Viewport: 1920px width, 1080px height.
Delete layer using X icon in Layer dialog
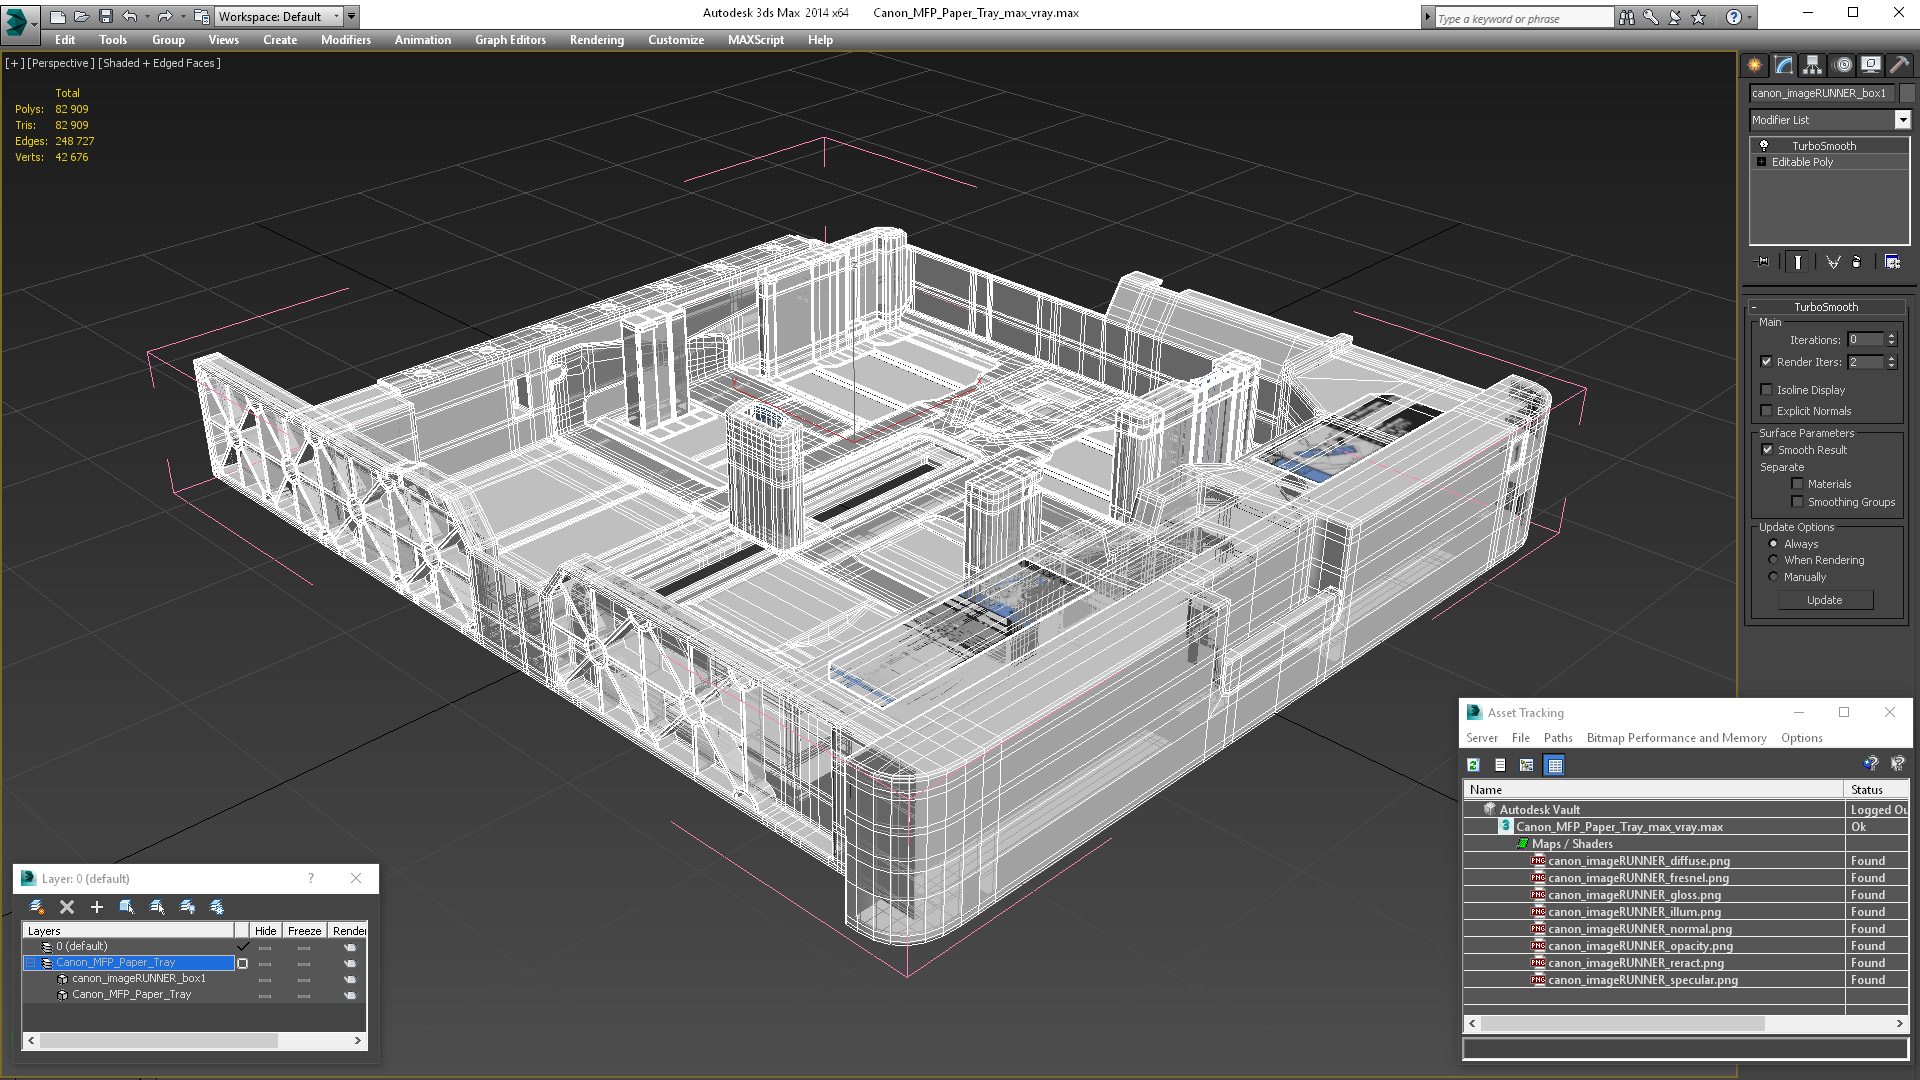tap(67, 907)
